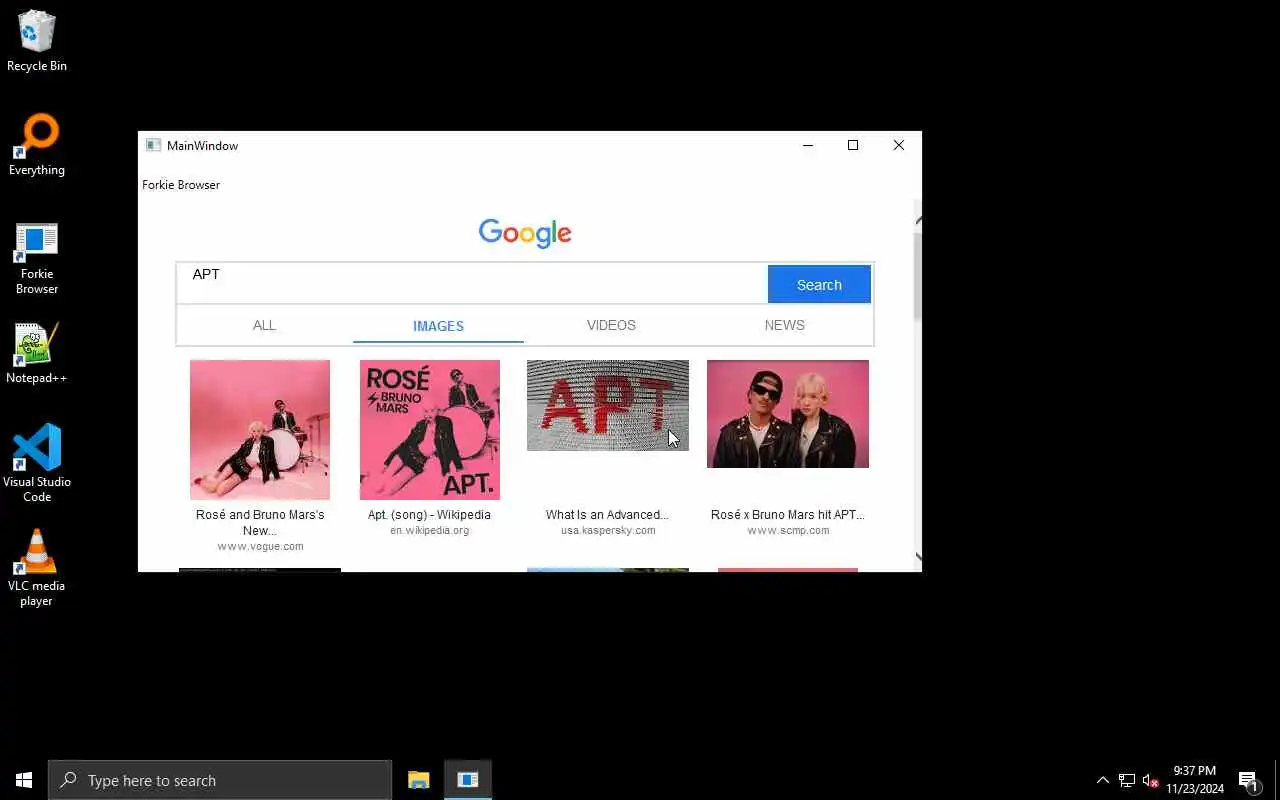Screen dimensions: 1280x800
Task: Click the www.vogue.com source text
Action: pyautogui.click(x=260, y=547)
